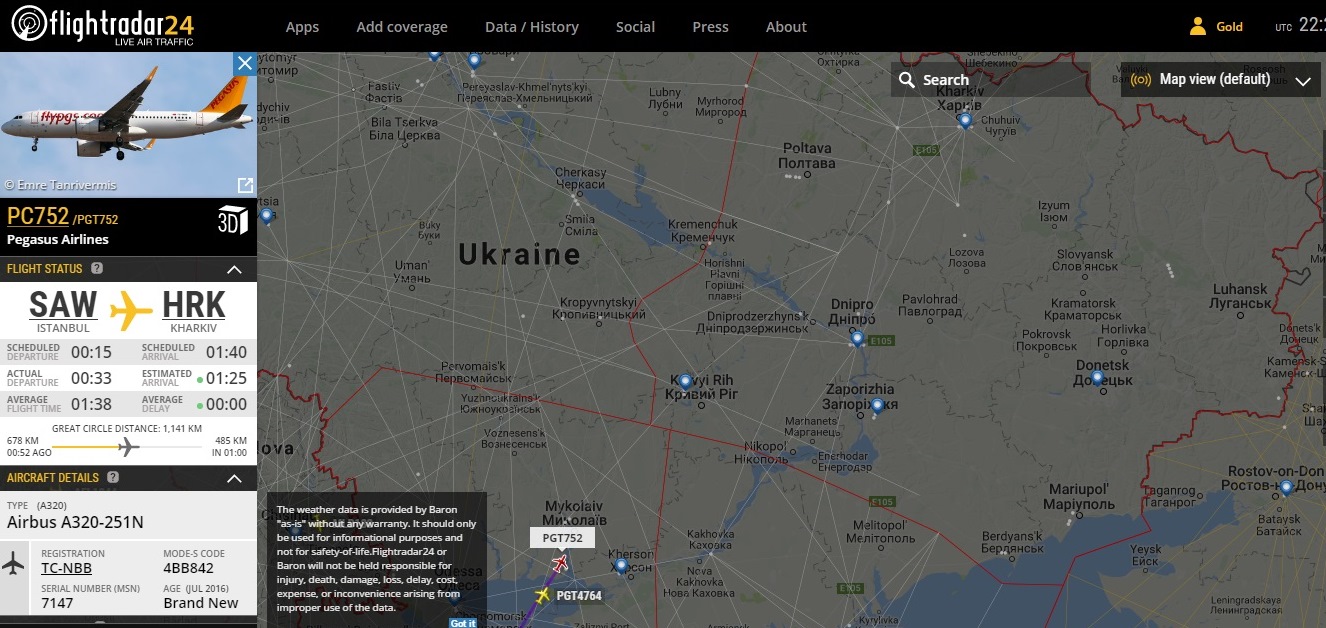Open the TC-NBB registration link
This screenshot has height=628, width=1326.
tap(66, 569)
